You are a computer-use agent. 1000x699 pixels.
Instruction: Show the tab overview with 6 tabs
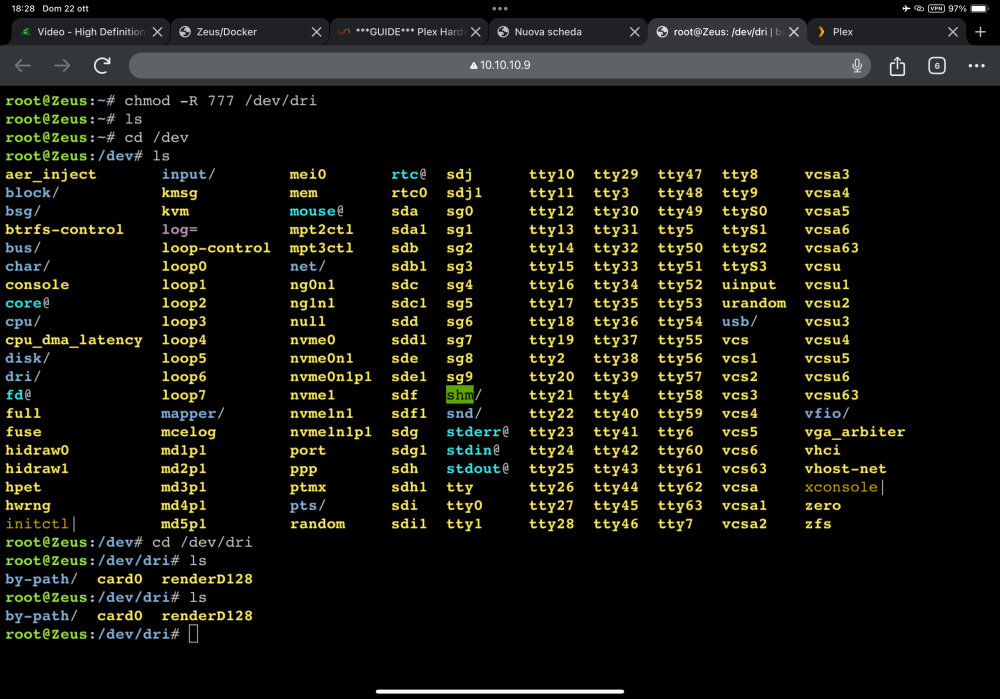coord(936,65)
